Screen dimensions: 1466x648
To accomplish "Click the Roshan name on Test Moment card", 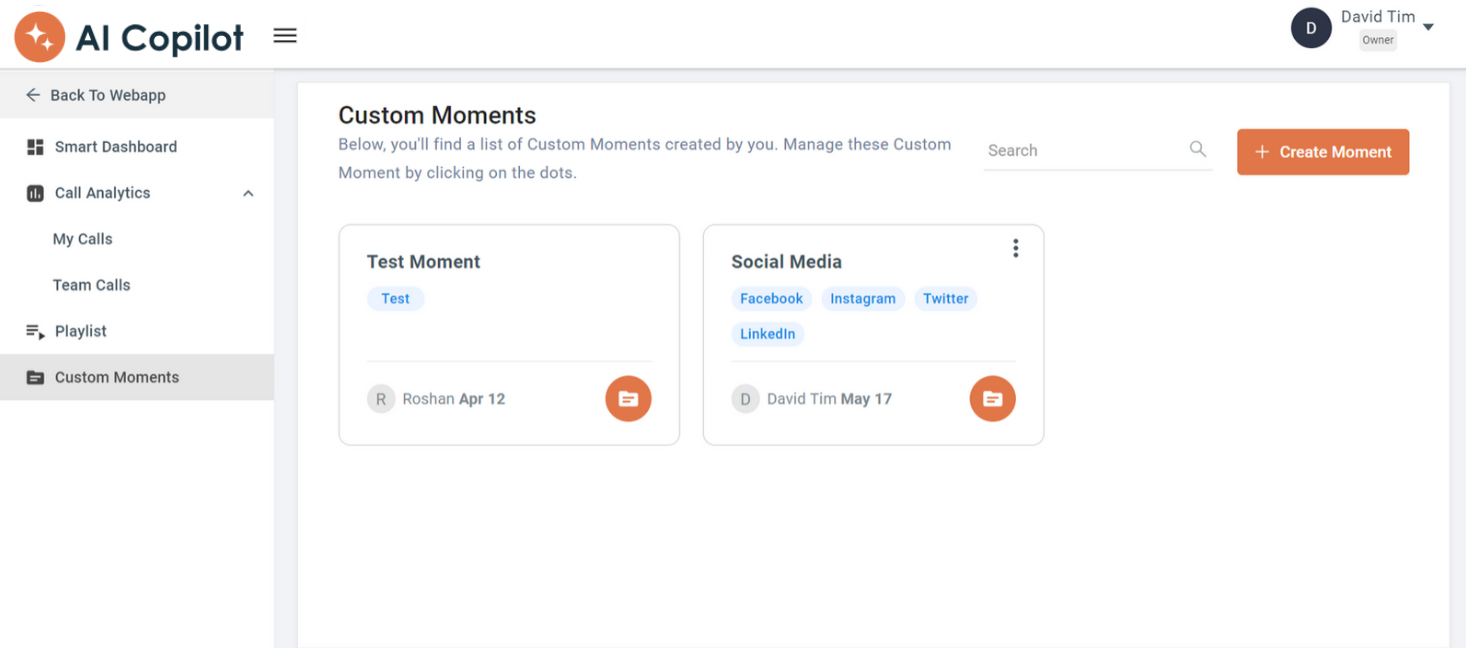I will [x=428, y=399].
